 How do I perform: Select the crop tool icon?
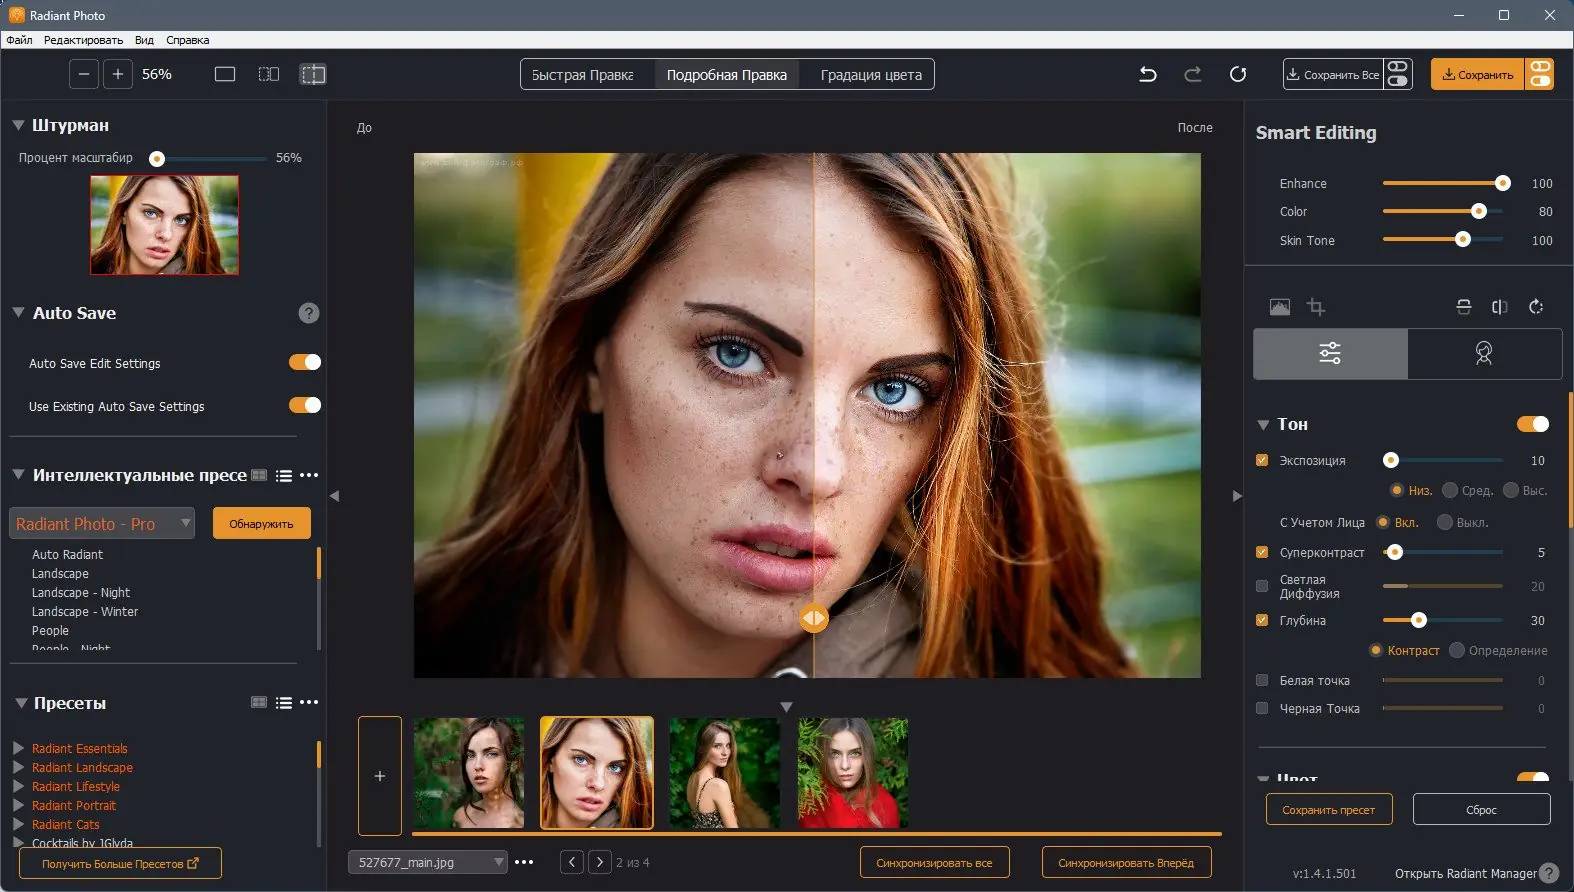click(x=1316, y=307)
